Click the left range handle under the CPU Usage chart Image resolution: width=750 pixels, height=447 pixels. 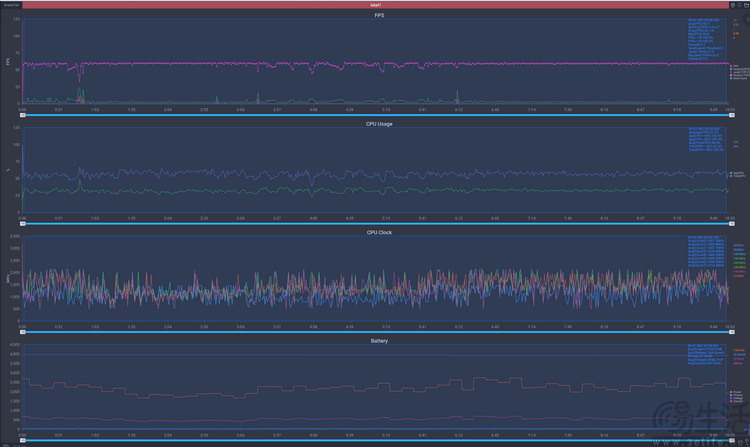(22, 224)
